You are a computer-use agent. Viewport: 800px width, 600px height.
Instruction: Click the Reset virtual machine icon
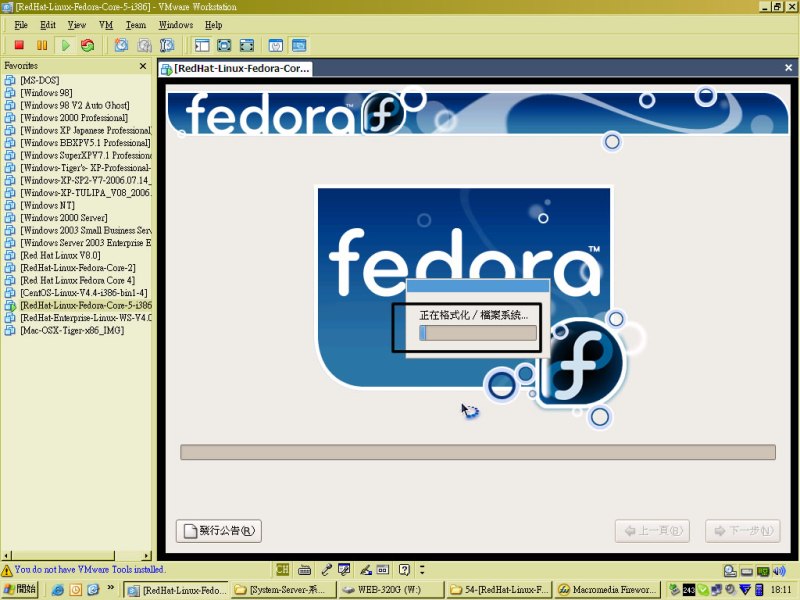88,45
